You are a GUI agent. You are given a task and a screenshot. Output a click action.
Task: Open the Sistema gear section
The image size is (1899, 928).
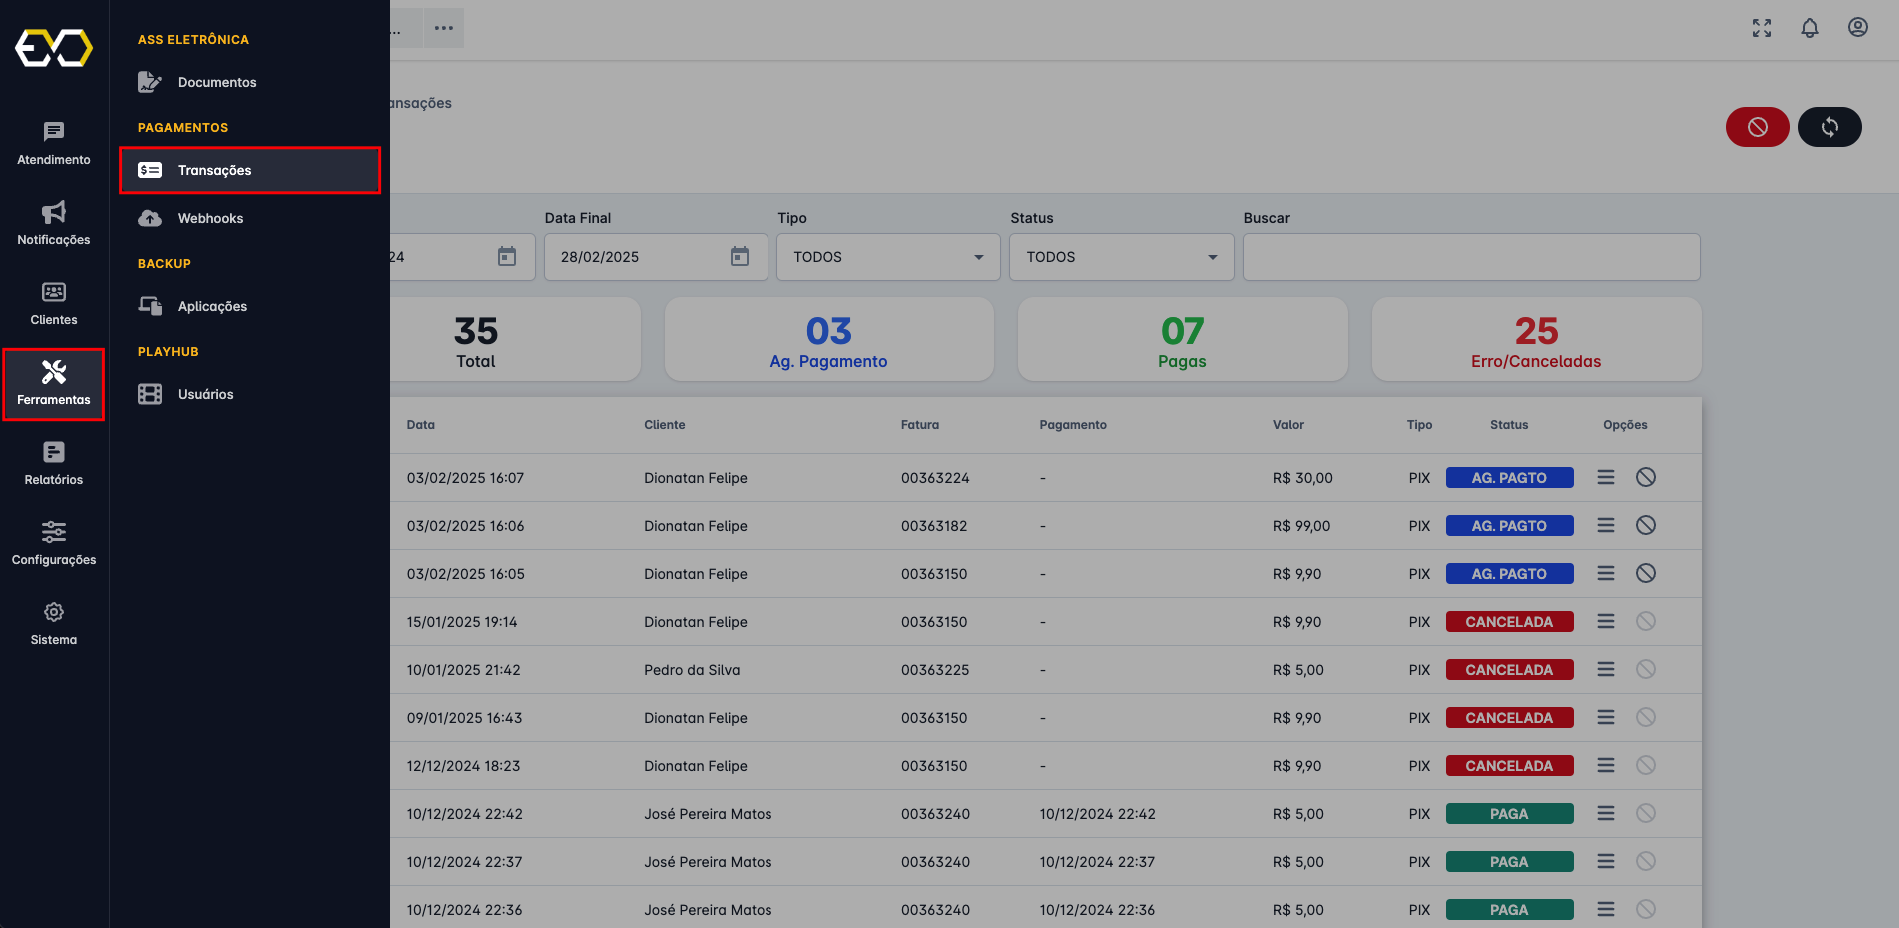click(x=54, y=624)
